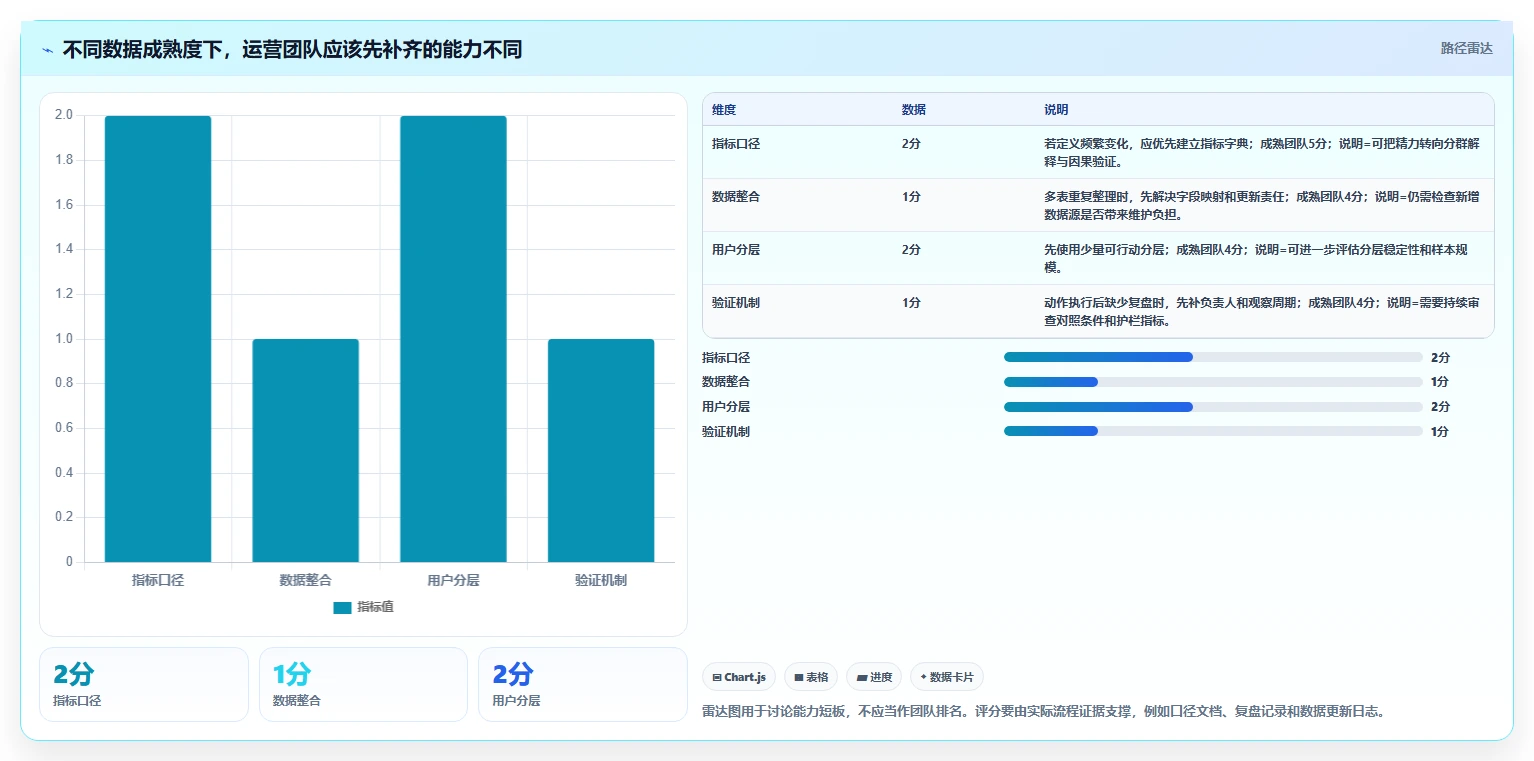The width and height of the screenshot is (1534, 761).
Task: Click the 说明 column header
Action: (x=1056, y=110)
